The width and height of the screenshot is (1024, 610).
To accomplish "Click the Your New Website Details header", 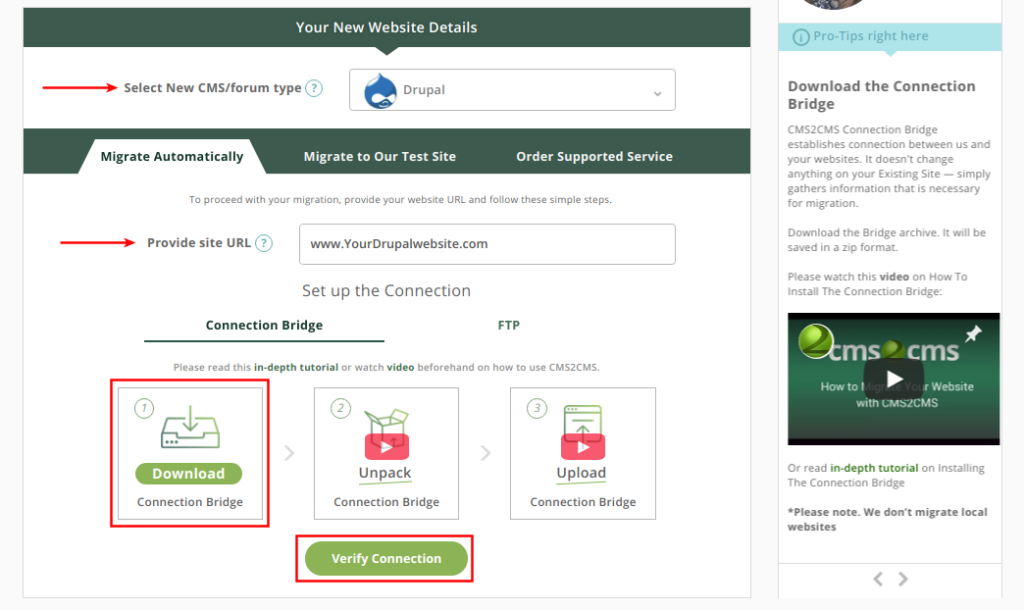I will click(x=387, y=27).
